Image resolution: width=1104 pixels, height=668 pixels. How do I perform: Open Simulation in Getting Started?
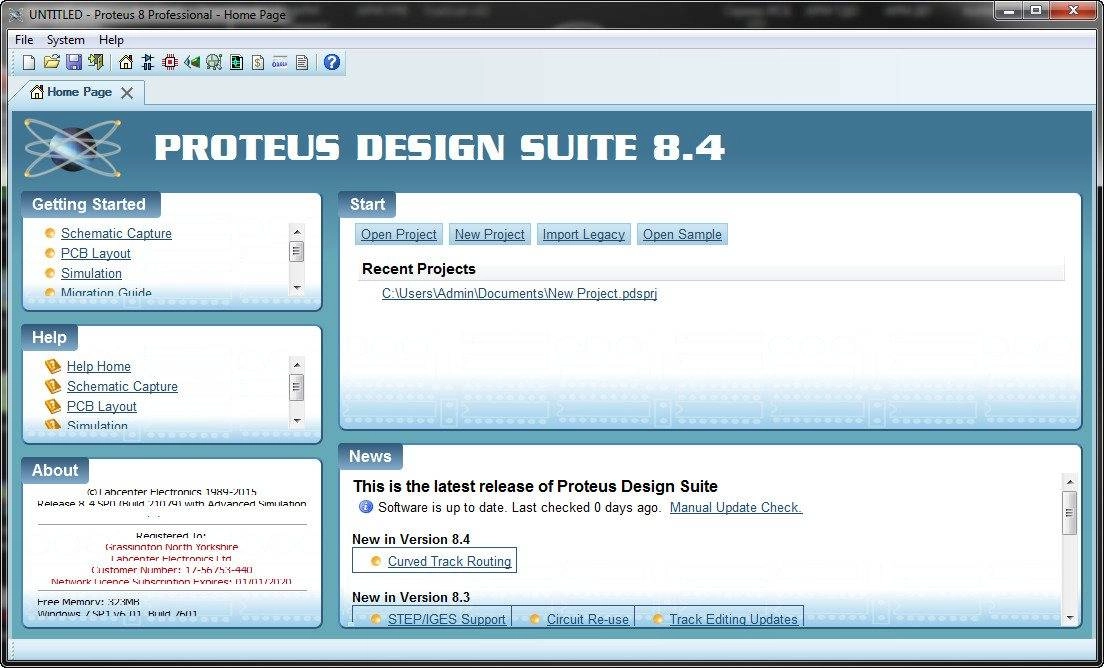pyautogui.click(x=91, y=273)
